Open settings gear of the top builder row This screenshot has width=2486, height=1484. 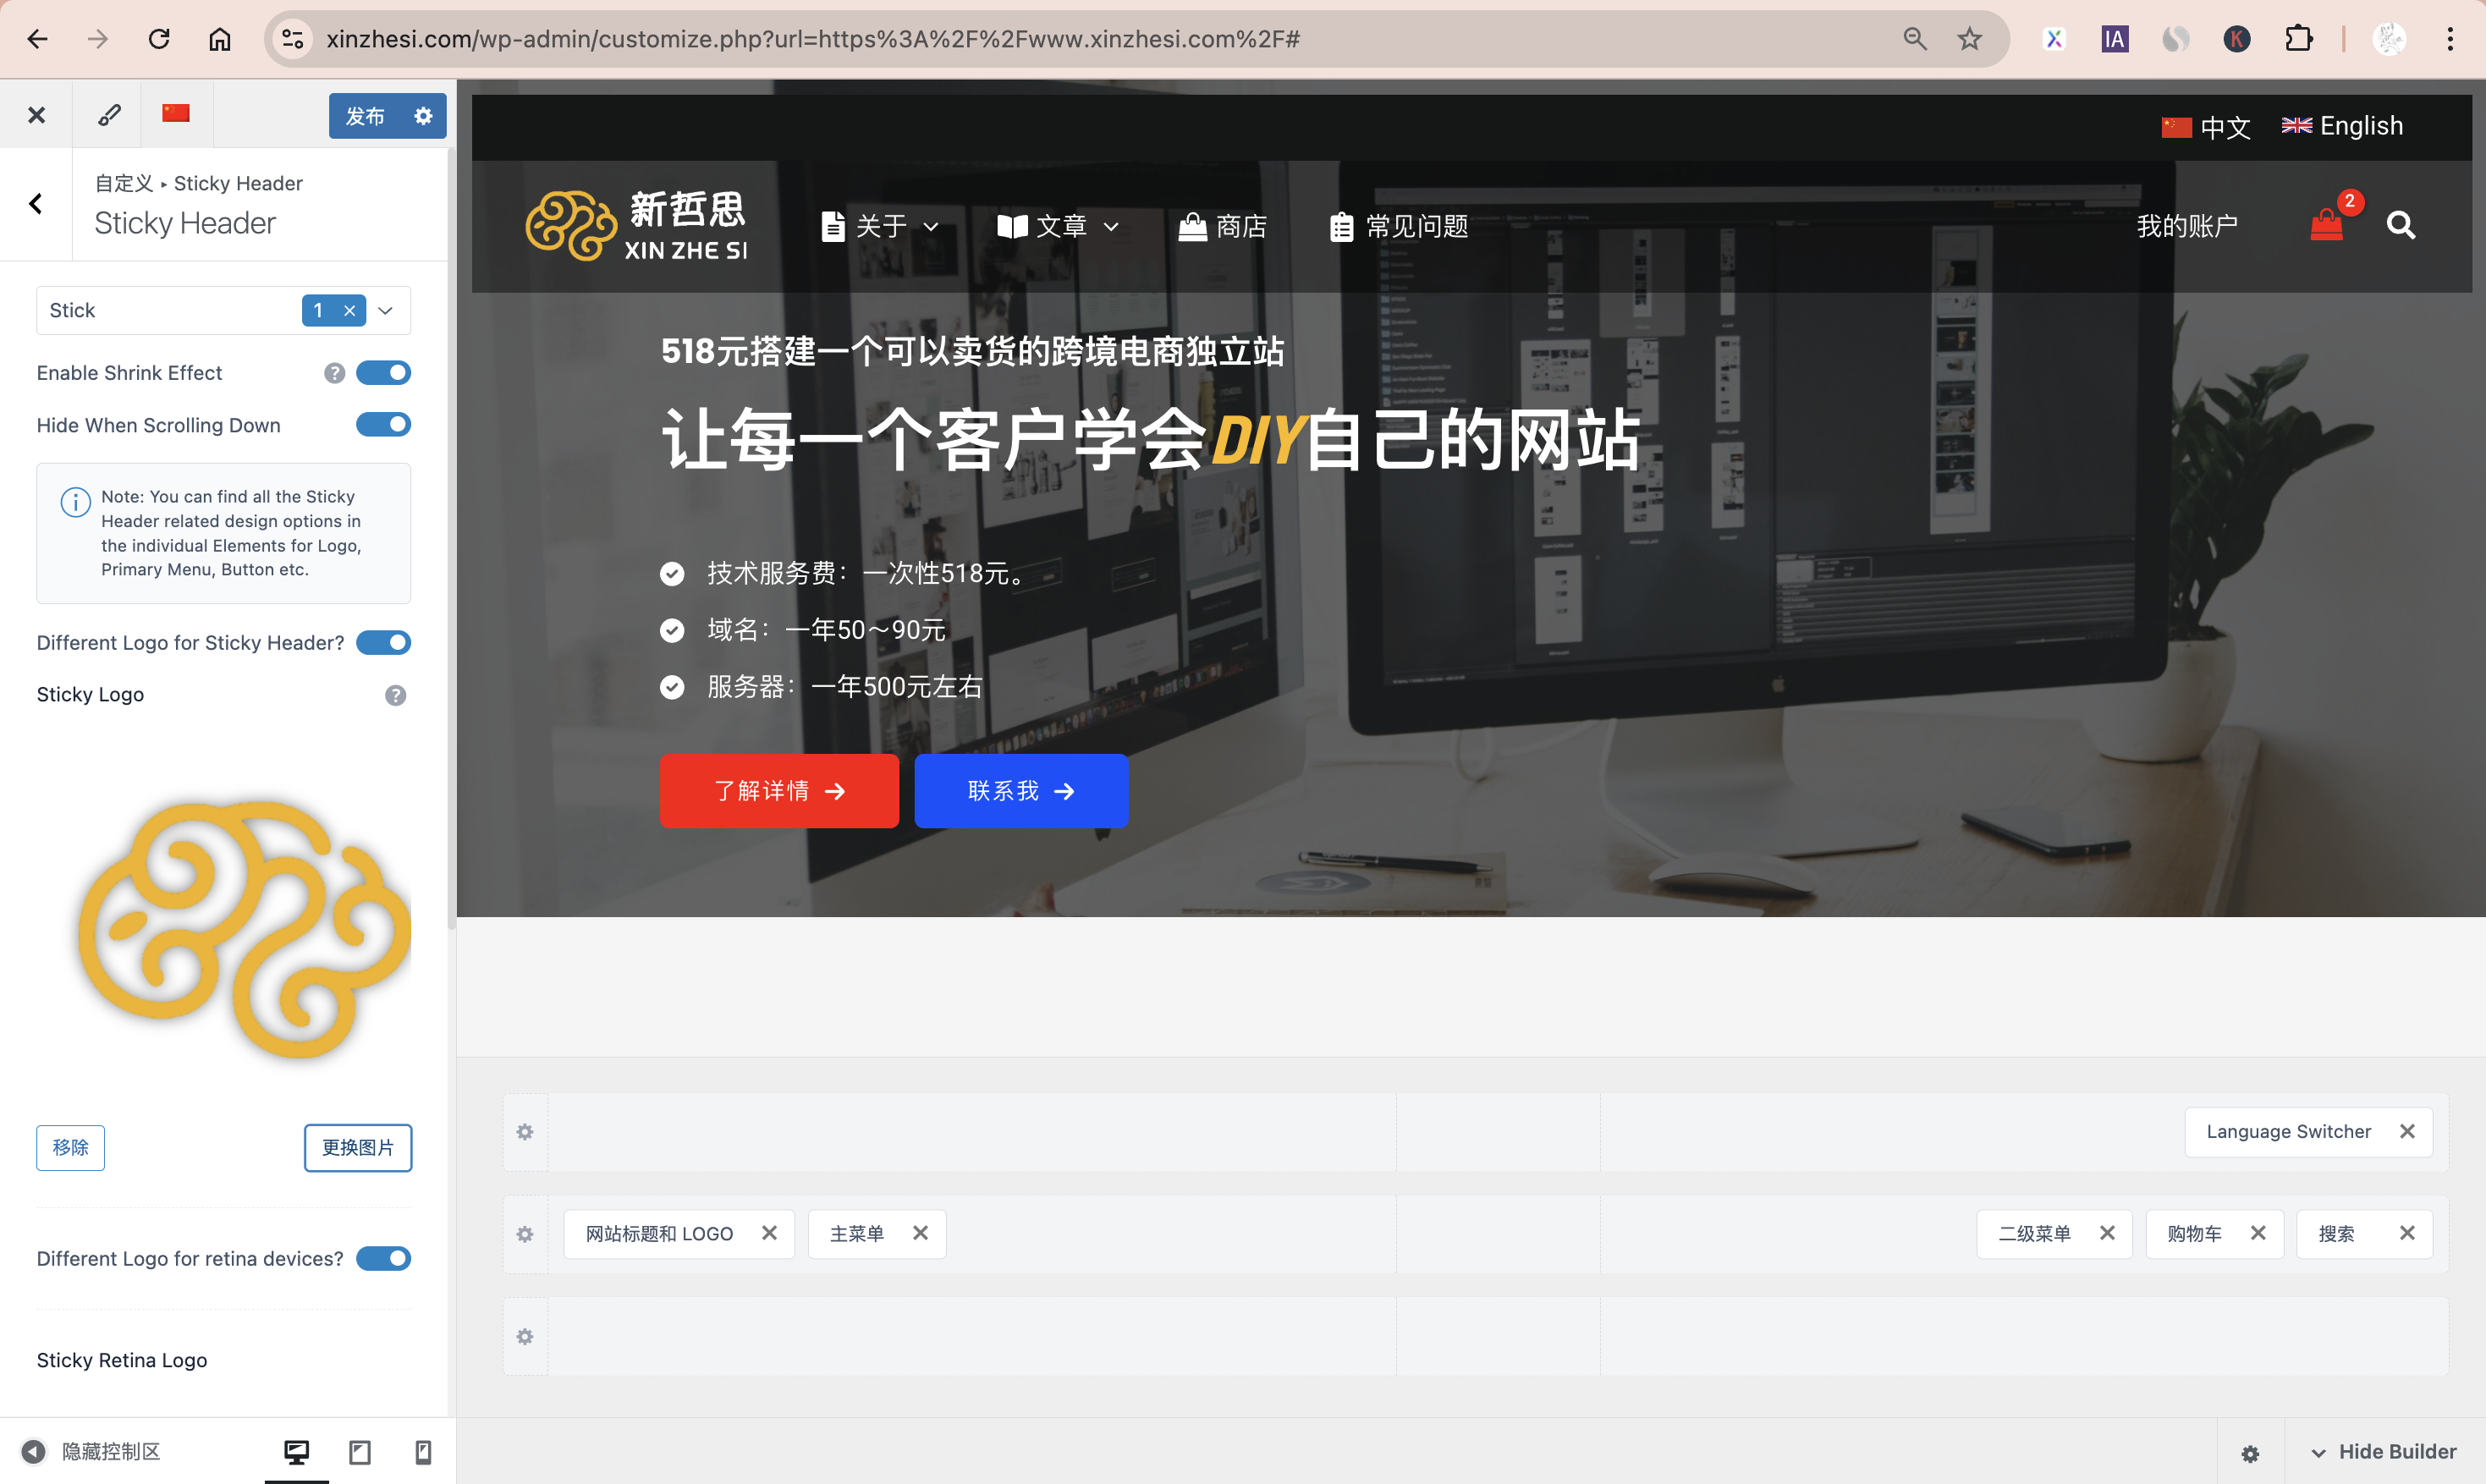coord(525,1132)
